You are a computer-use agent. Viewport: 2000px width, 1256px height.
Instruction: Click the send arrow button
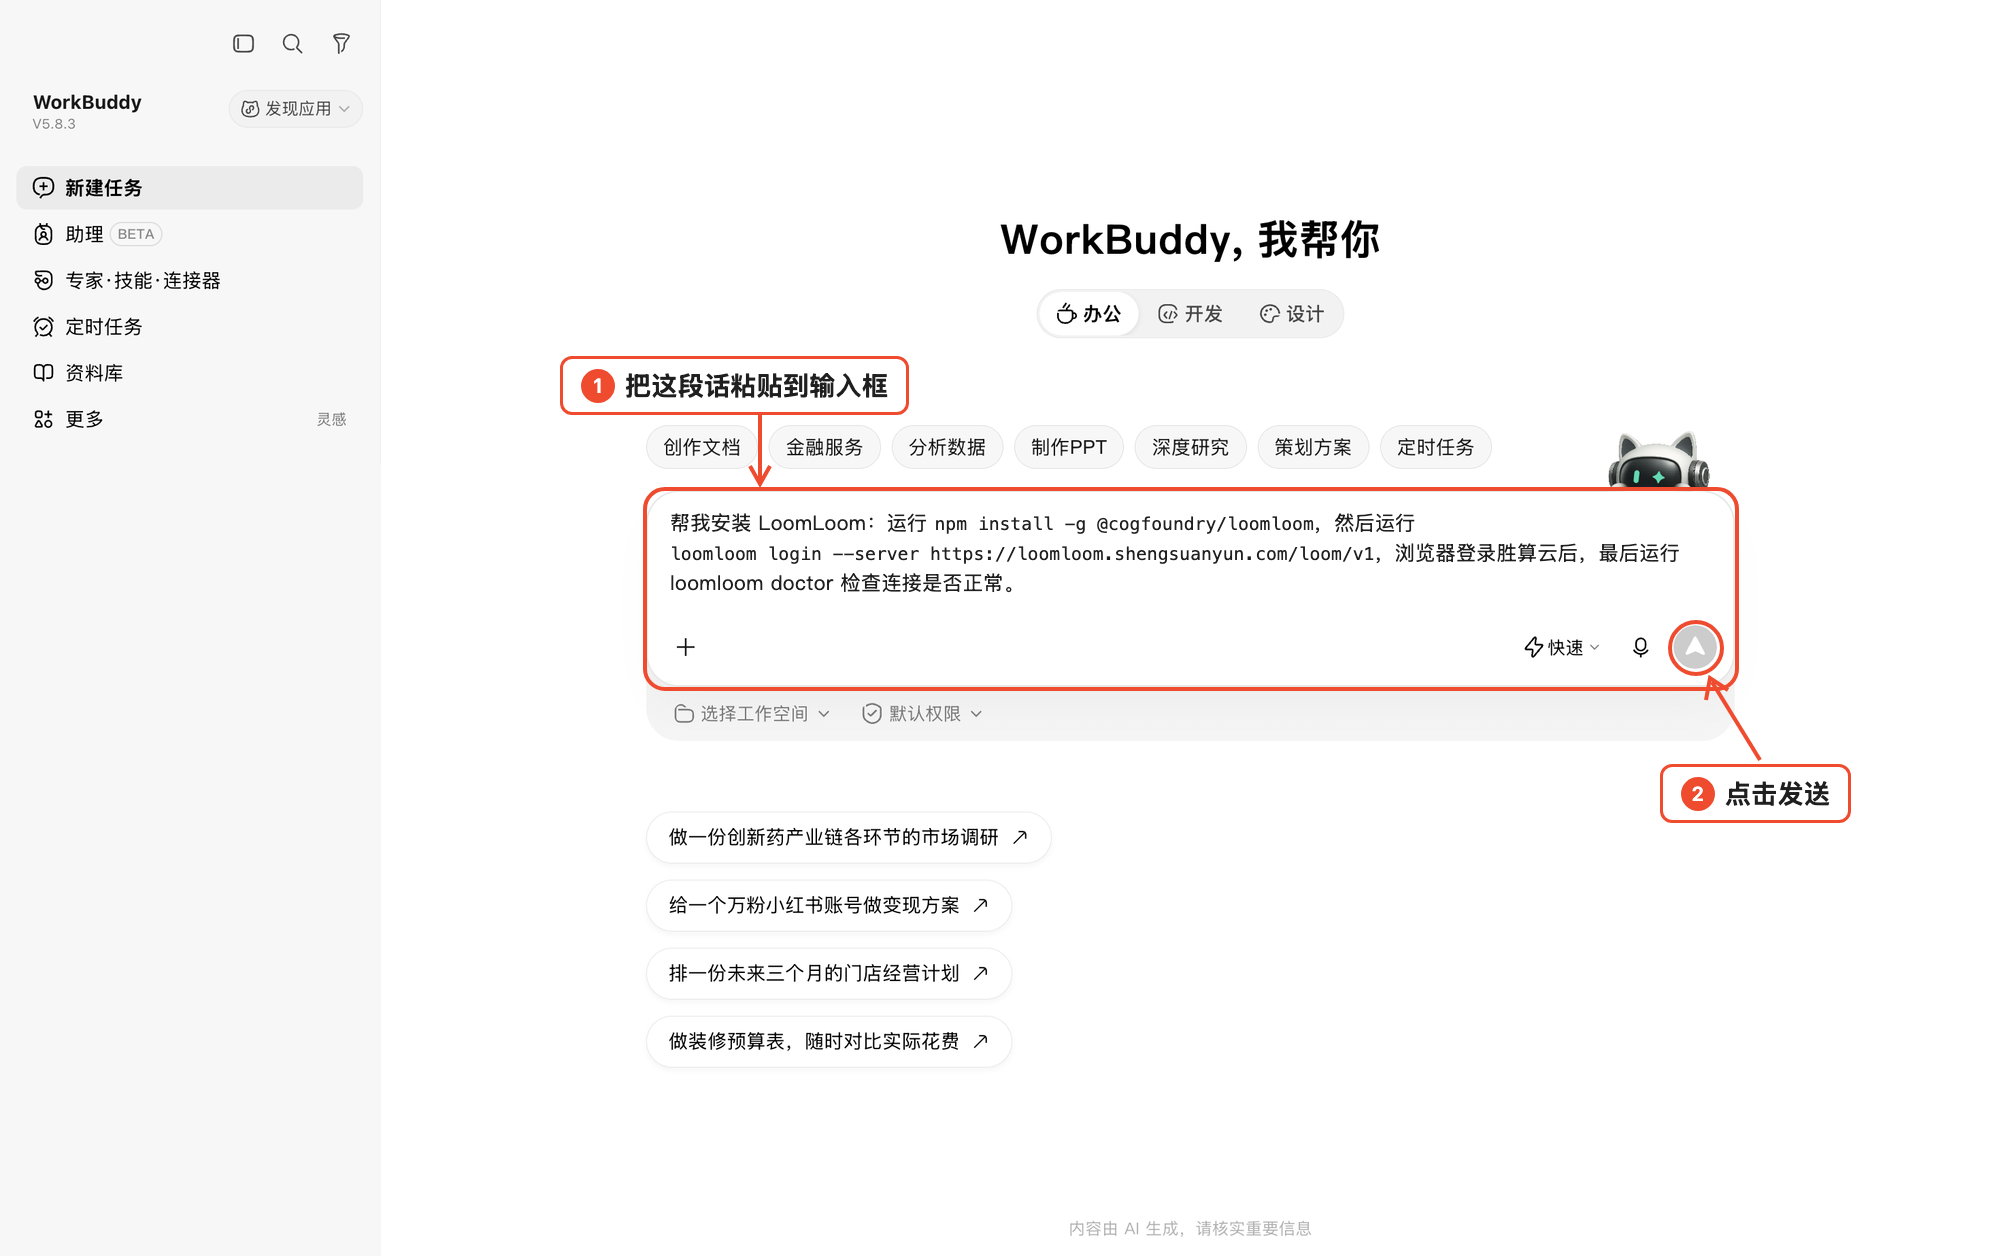tap(1696, 648)
